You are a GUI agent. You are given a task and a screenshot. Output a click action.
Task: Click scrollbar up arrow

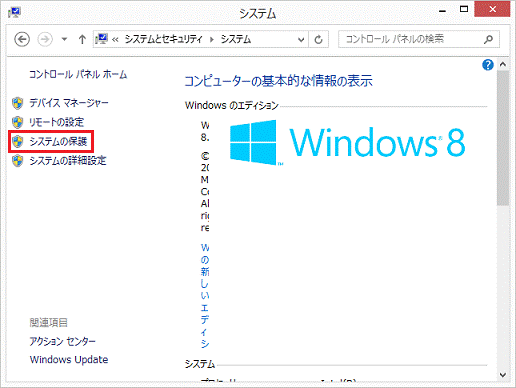click(x=503, y=64)
